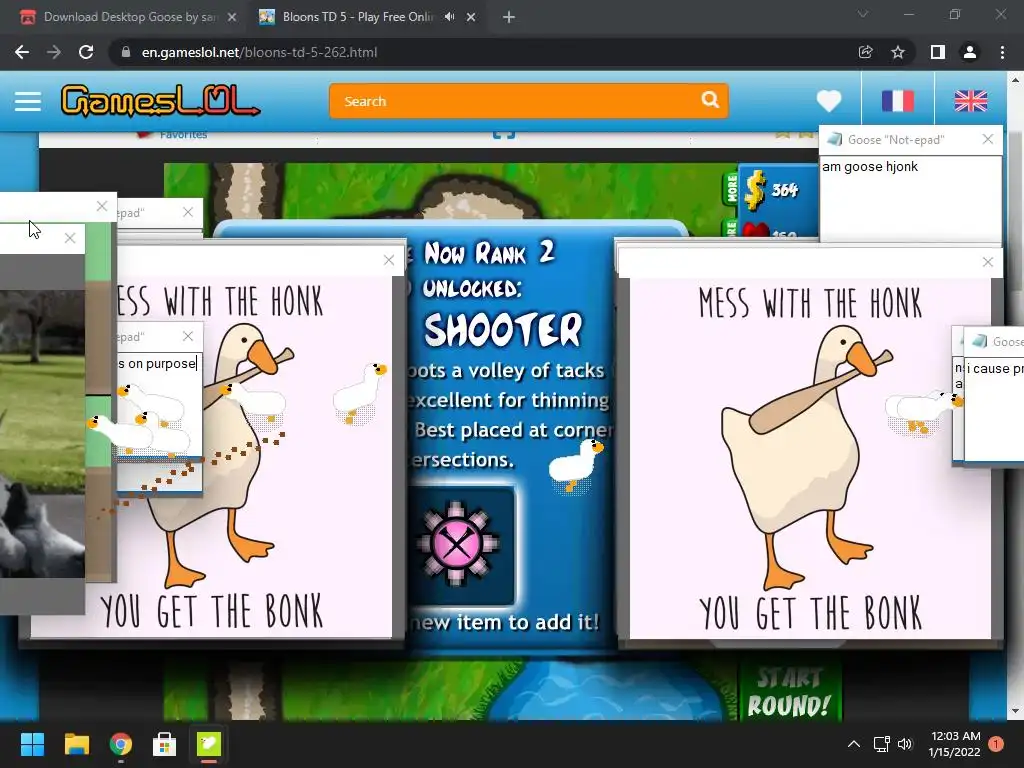Screen dimensions: 1024x768
Task: Close the Download Desktop Goose tab
Action: point(232,18)
